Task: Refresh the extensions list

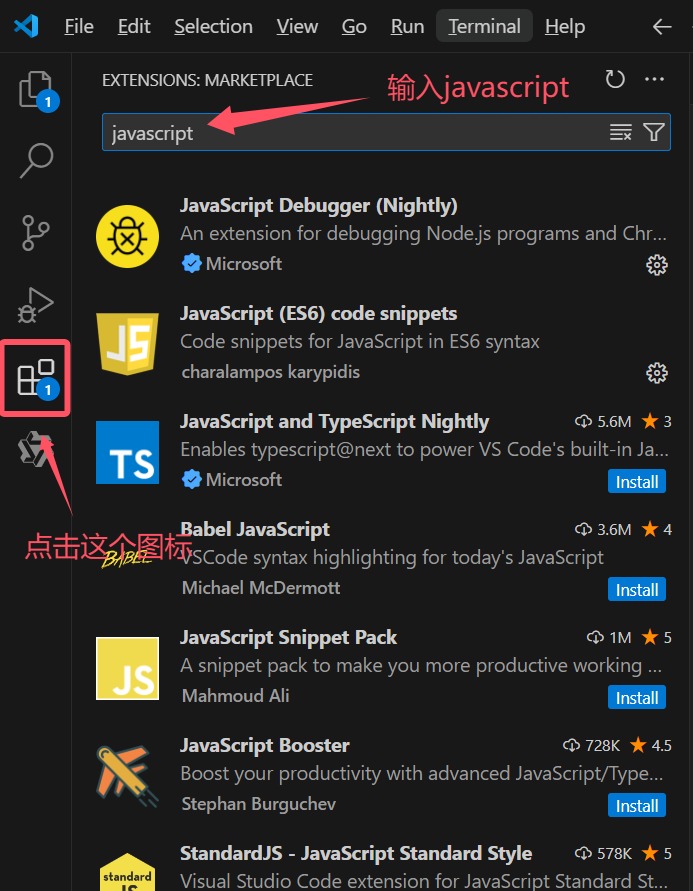Action: tap(615, 80)
